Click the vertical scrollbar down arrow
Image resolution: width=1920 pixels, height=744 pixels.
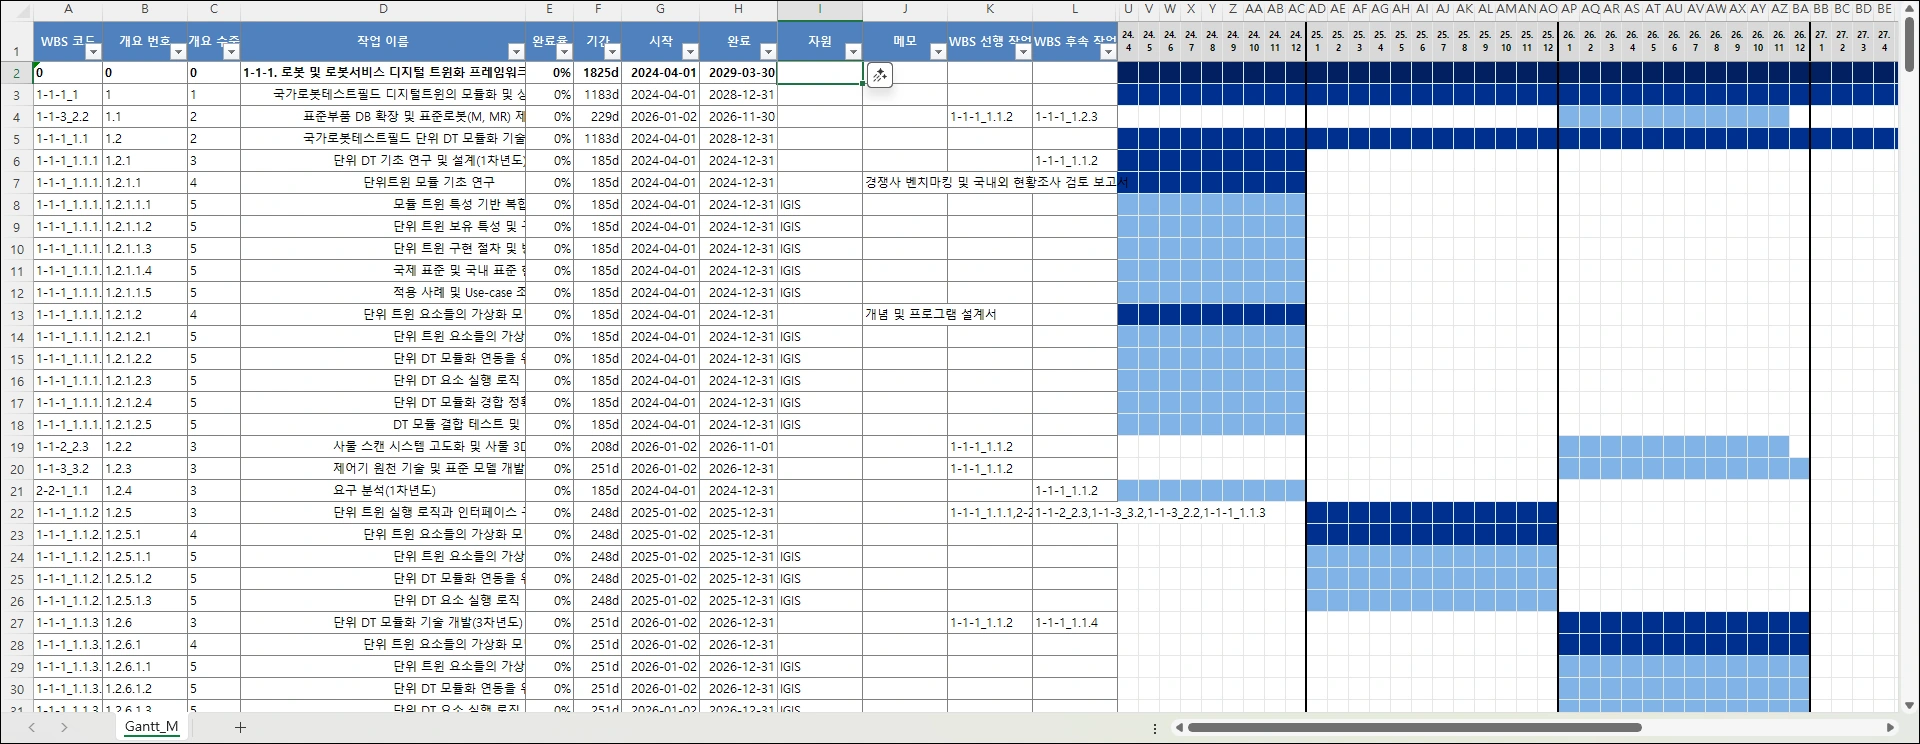pos(1909,705)
